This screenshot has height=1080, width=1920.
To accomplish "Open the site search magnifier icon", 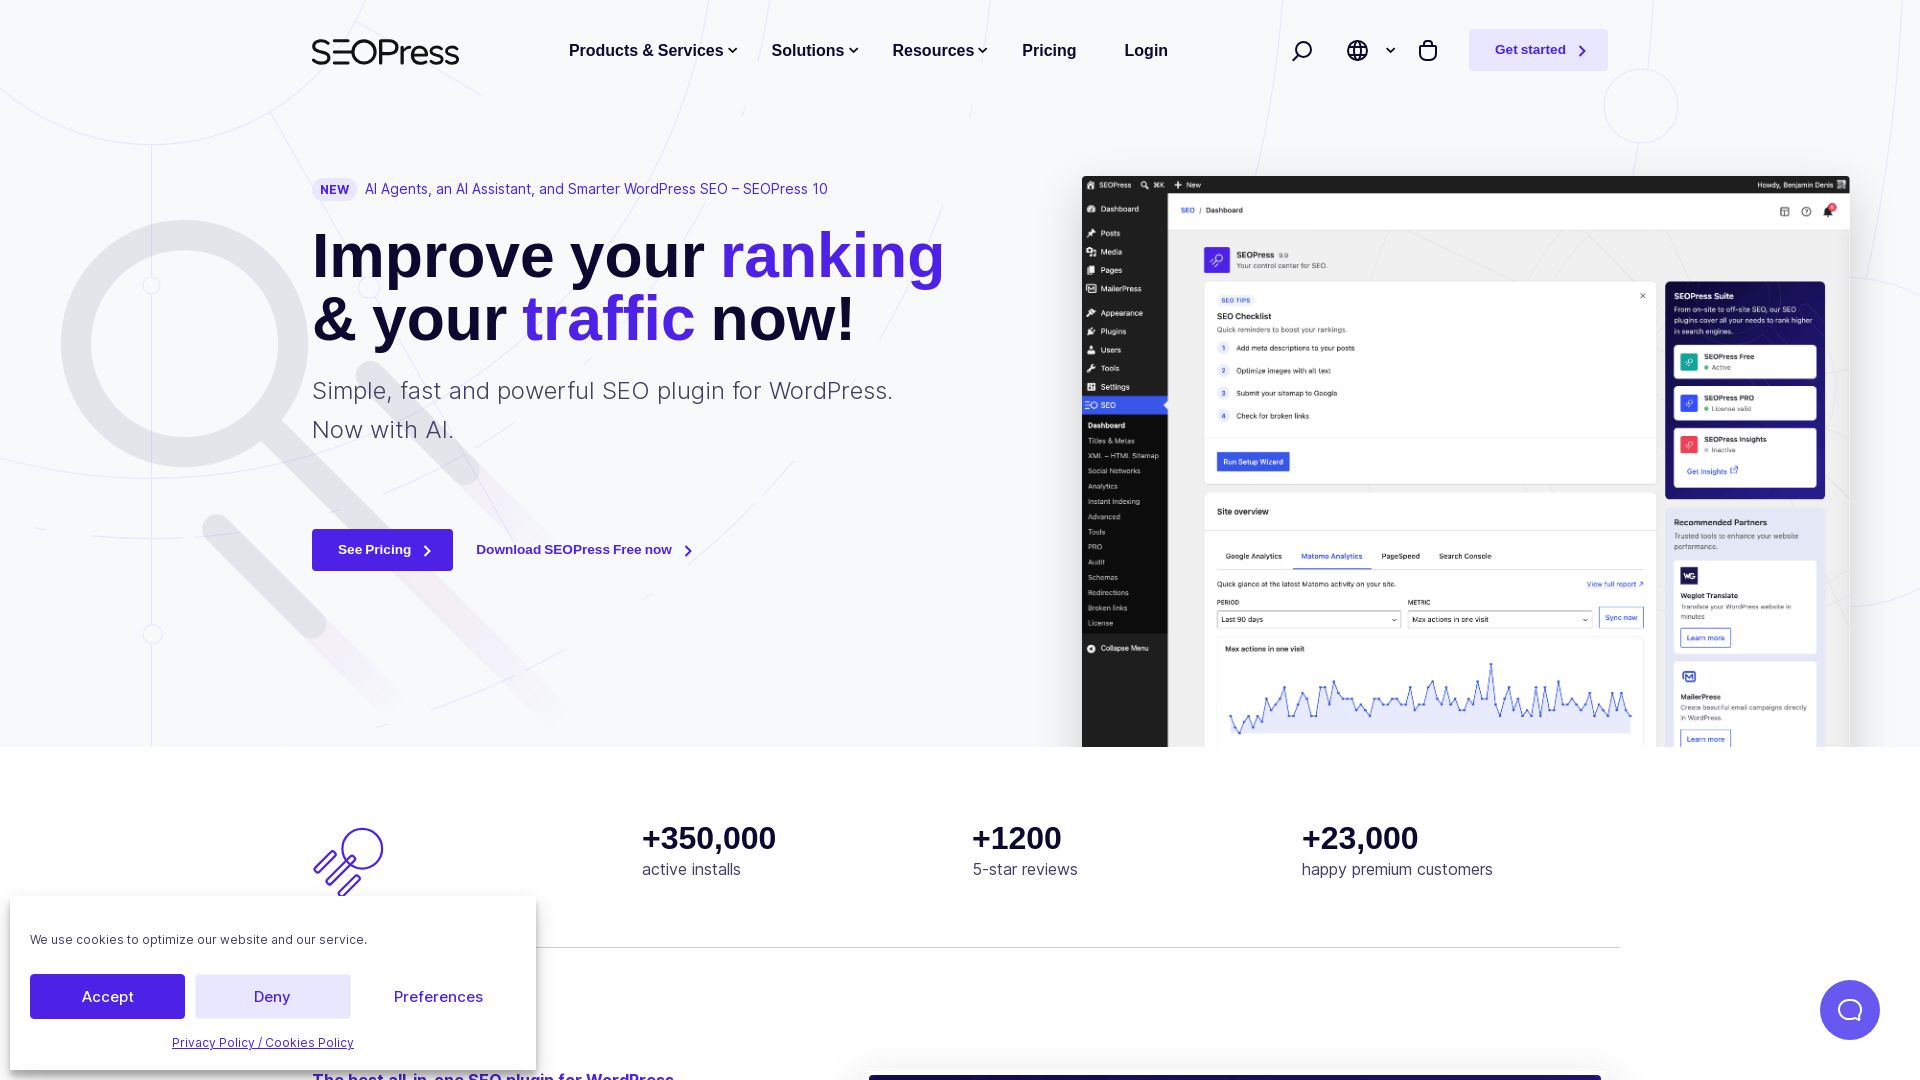I will point(1301,51).
